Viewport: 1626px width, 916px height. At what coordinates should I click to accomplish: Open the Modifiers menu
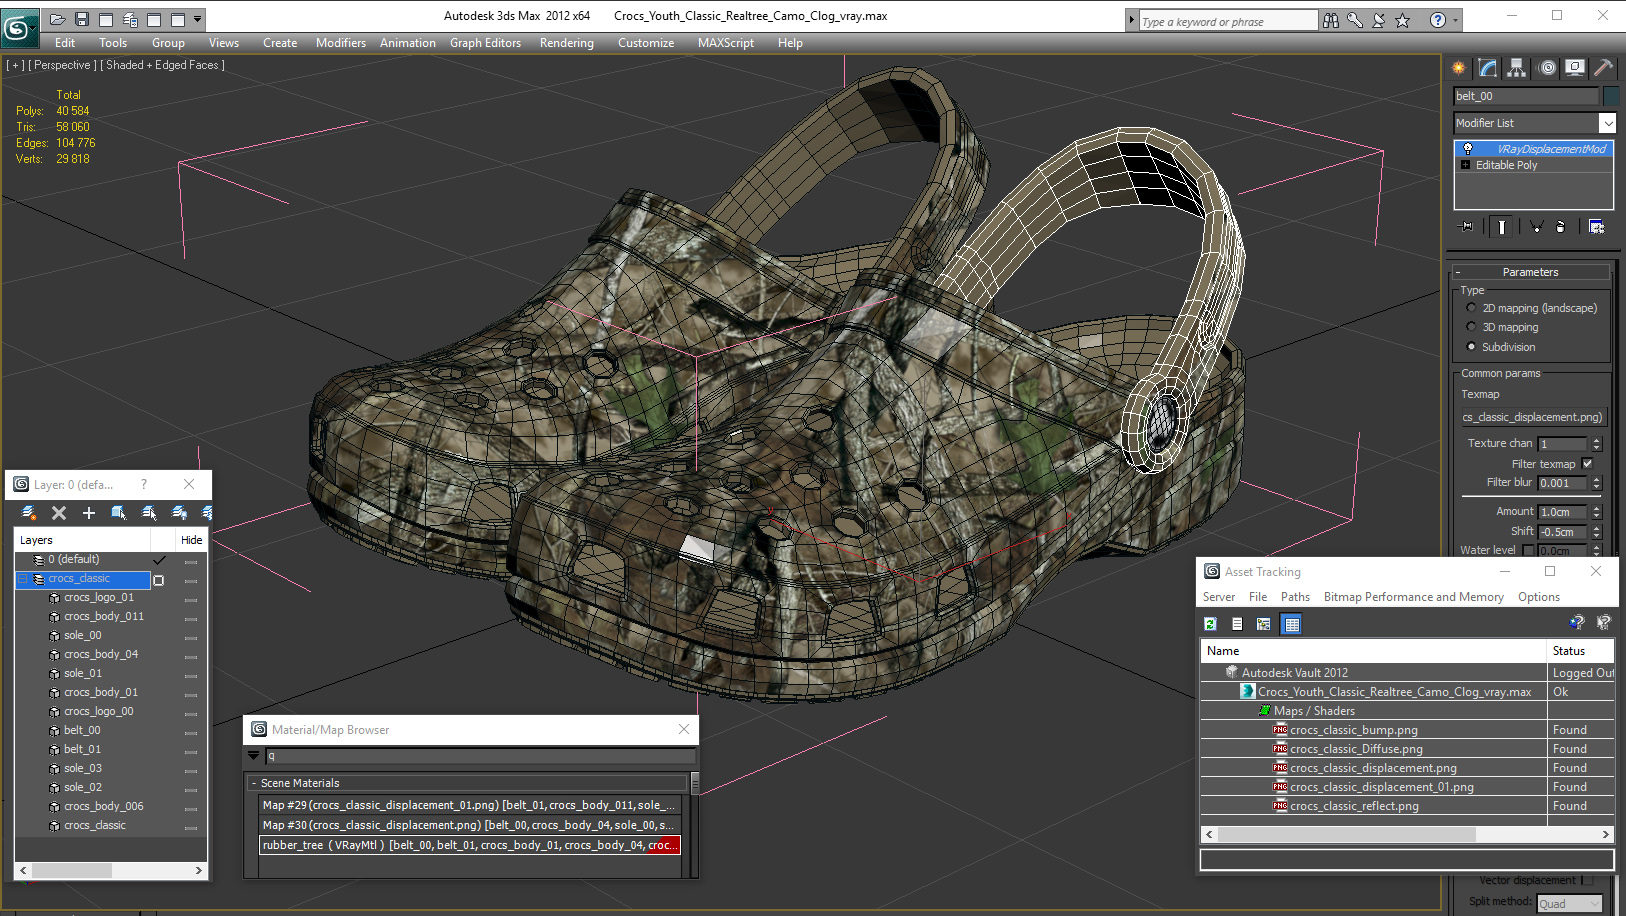pyautogui.click(x=341, y=43)
